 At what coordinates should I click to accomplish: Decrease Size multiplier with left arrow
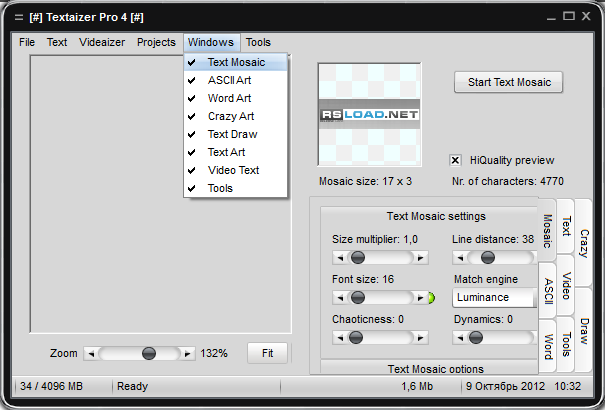tap(340, 258)
